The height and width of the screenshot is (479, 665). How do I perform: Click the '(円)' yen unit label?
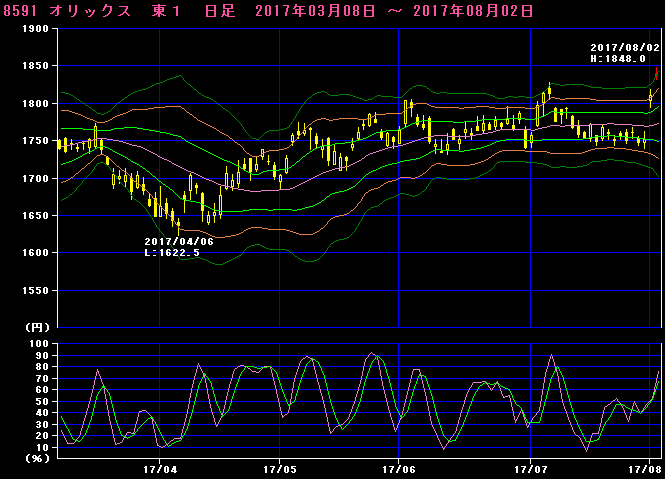click(x=37, y=327)
